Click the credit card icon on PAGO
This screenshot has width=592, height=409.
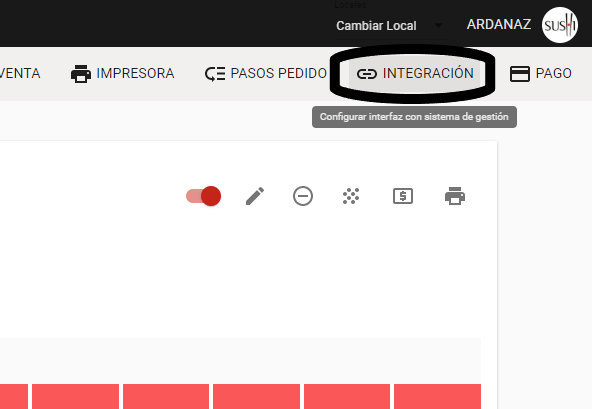pos(520,74)
